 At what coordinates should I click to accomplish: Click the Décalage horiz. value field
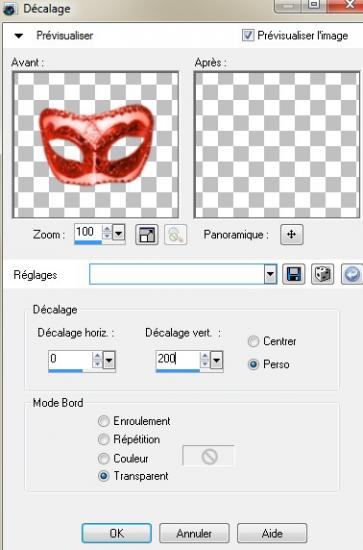(70, 359)
